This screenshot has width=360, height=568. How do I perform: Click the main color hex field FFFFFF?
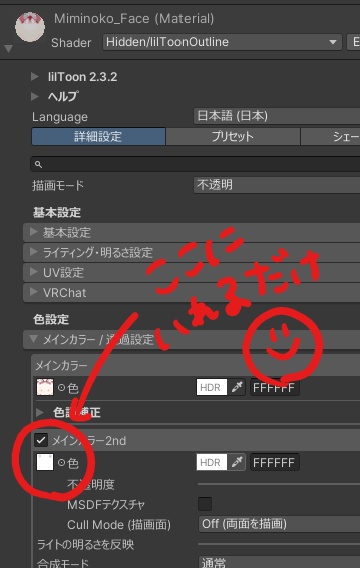point(275,388)
